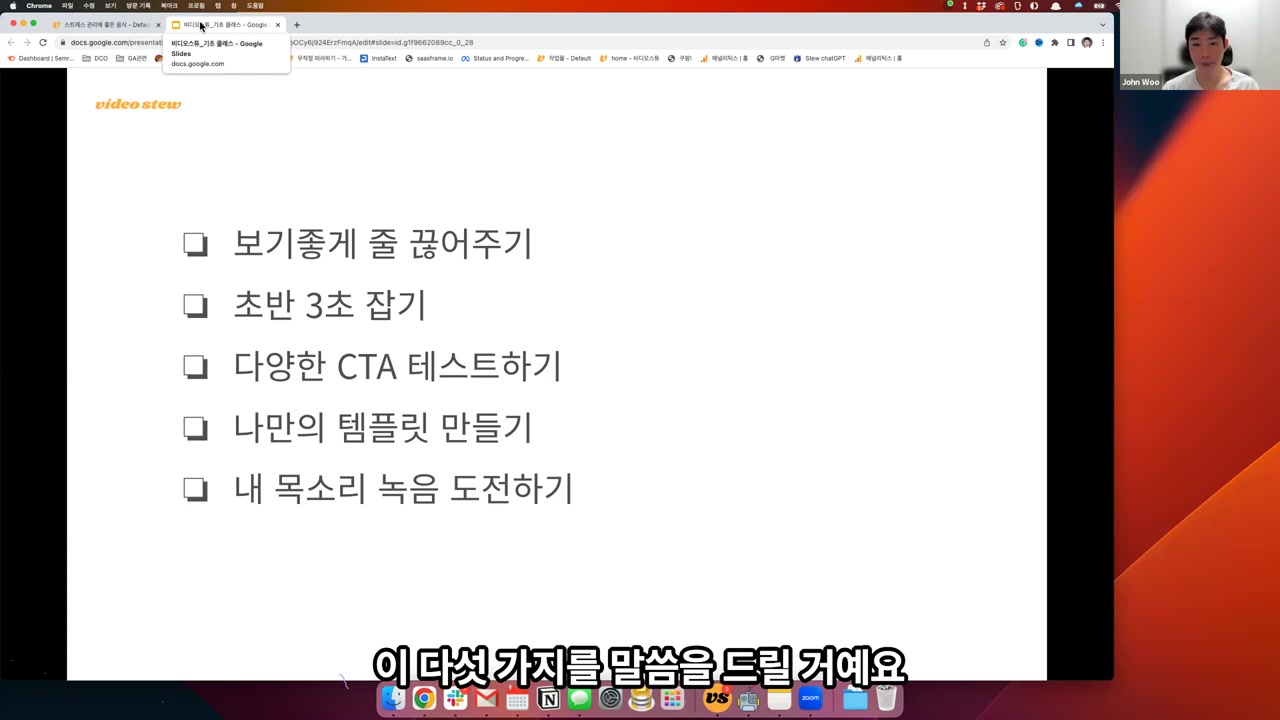Open Notes from the dock

[x=779, y=698]
